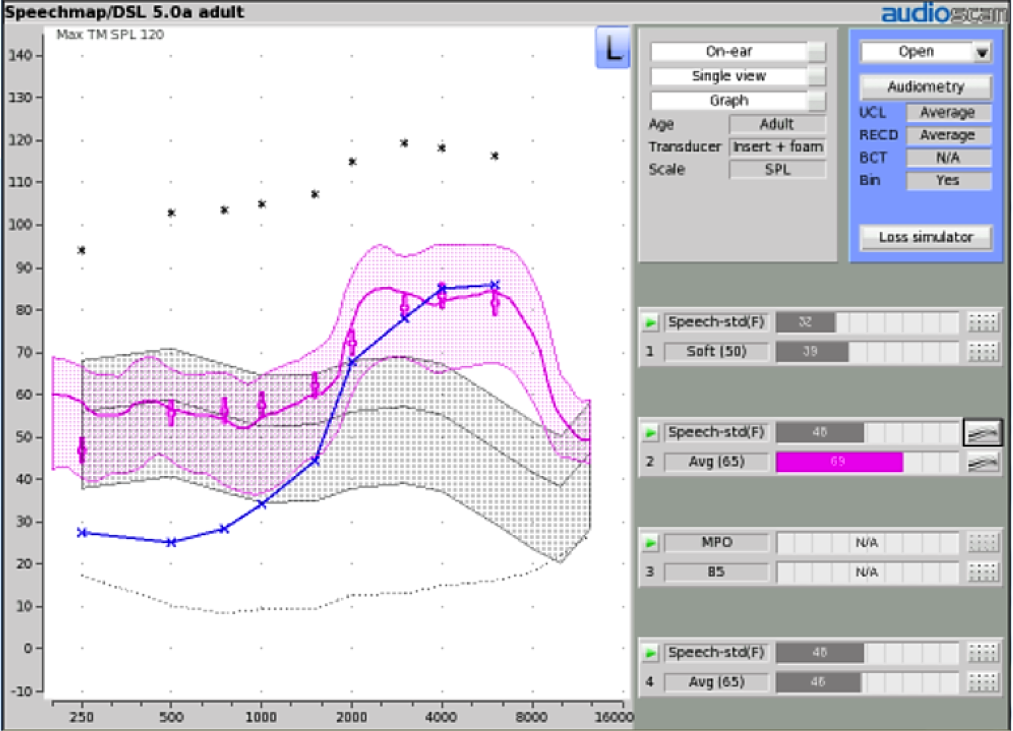Click the level 85 N/A result bar
Screen dimensions: 1013x731
(x=867, y=573)
